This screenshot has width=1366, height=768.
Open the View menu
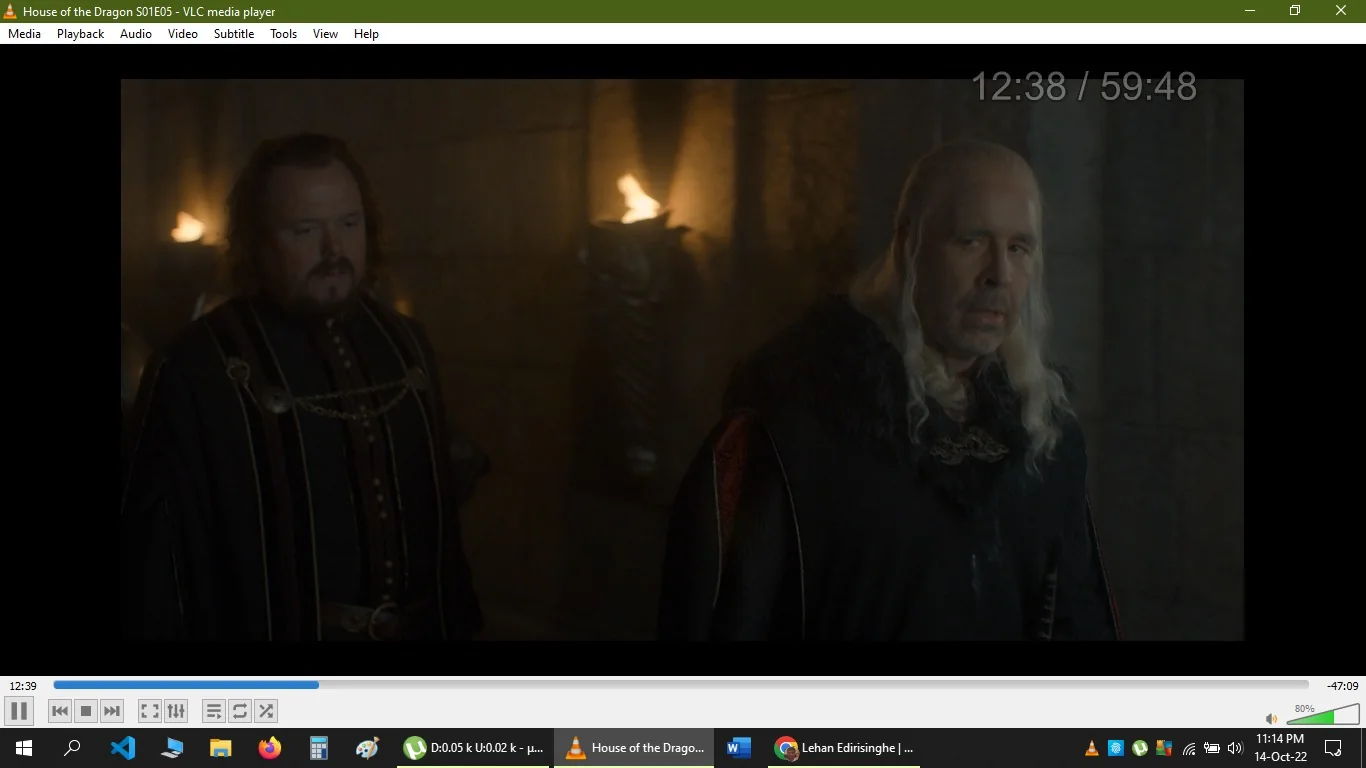[x=326, y=34]
